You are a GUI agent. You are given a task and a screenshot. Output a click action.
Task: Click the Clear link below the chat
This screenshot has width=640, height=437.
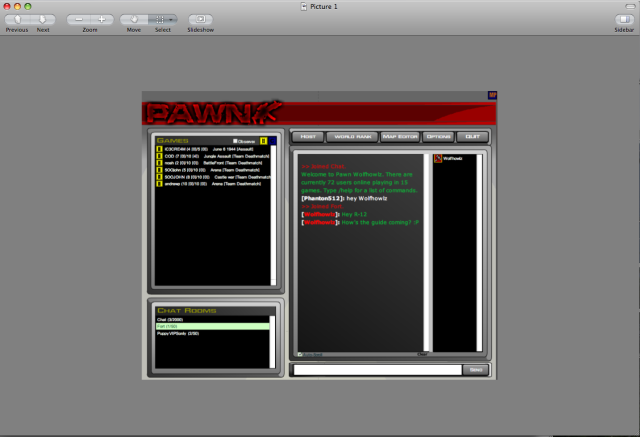click(x=422, y=354)
